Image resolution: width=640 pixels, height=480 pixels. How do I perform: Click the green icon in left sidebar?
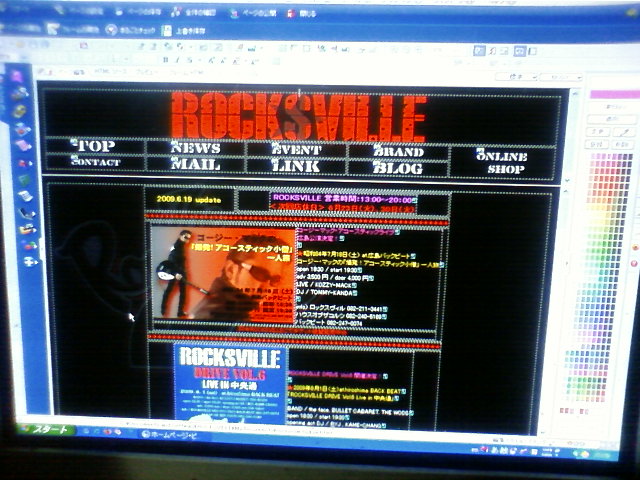pyautogui.click(x=24, y=180)
